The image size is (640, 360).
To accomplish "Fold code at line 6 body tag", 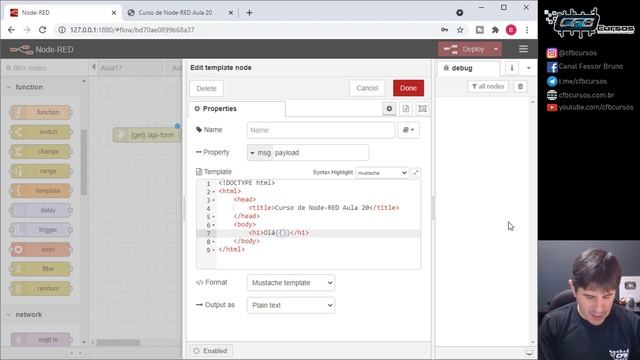I will (x=213, y=225).
